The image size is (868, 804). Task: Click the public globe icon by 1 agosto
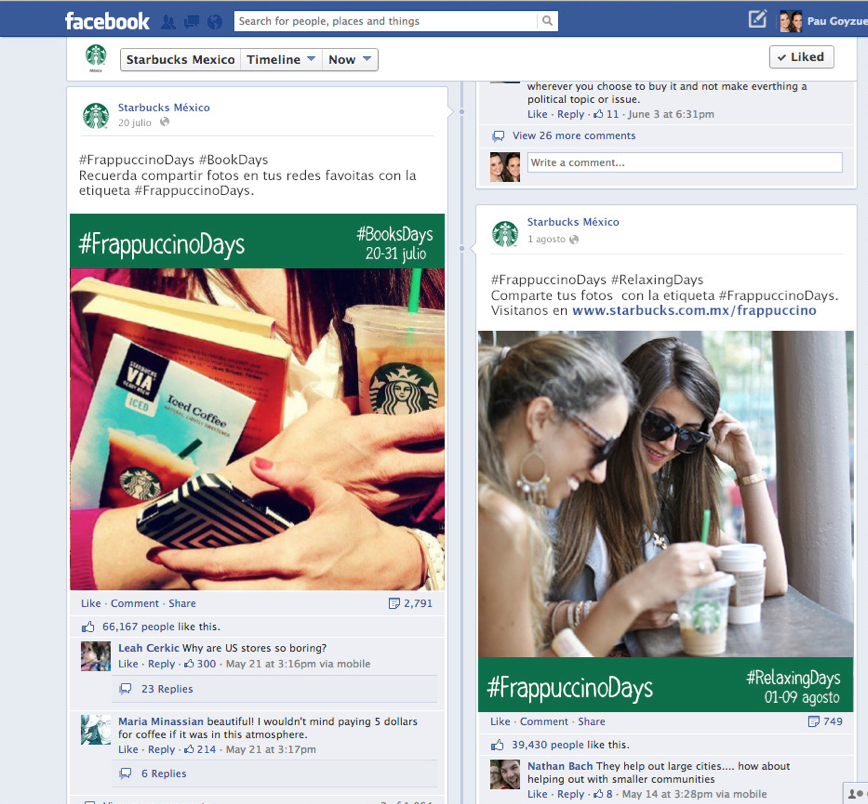pos(574,239)
